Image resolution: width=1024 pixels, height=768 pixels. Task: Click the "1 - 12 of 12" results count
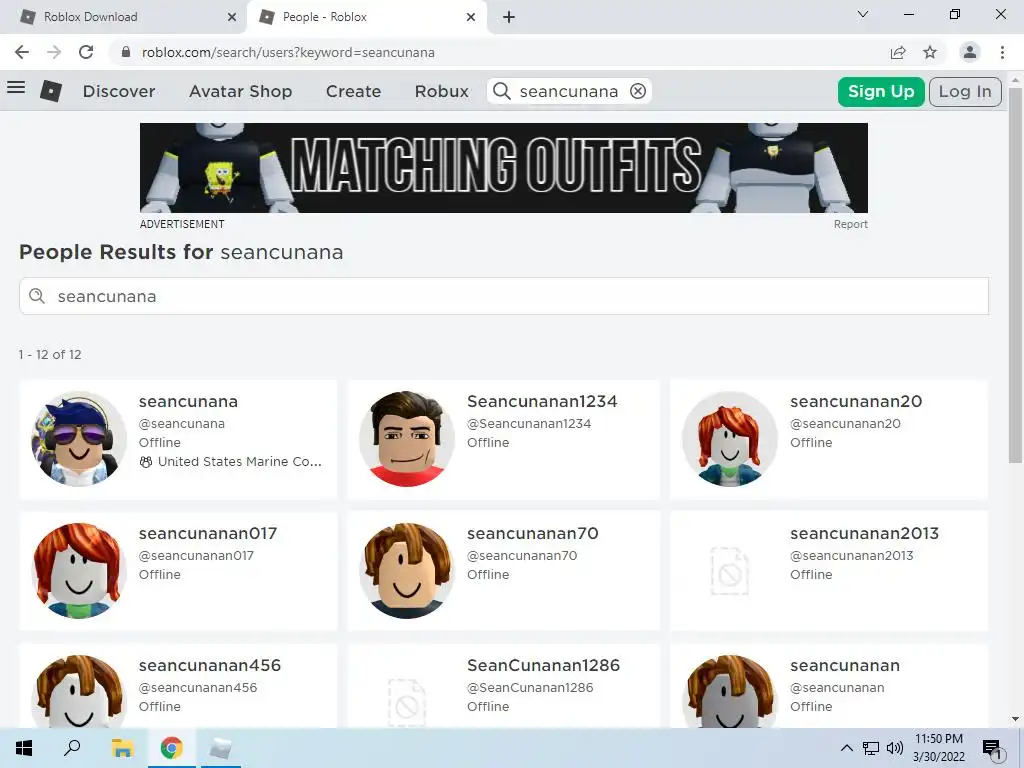tap(50, 355)
